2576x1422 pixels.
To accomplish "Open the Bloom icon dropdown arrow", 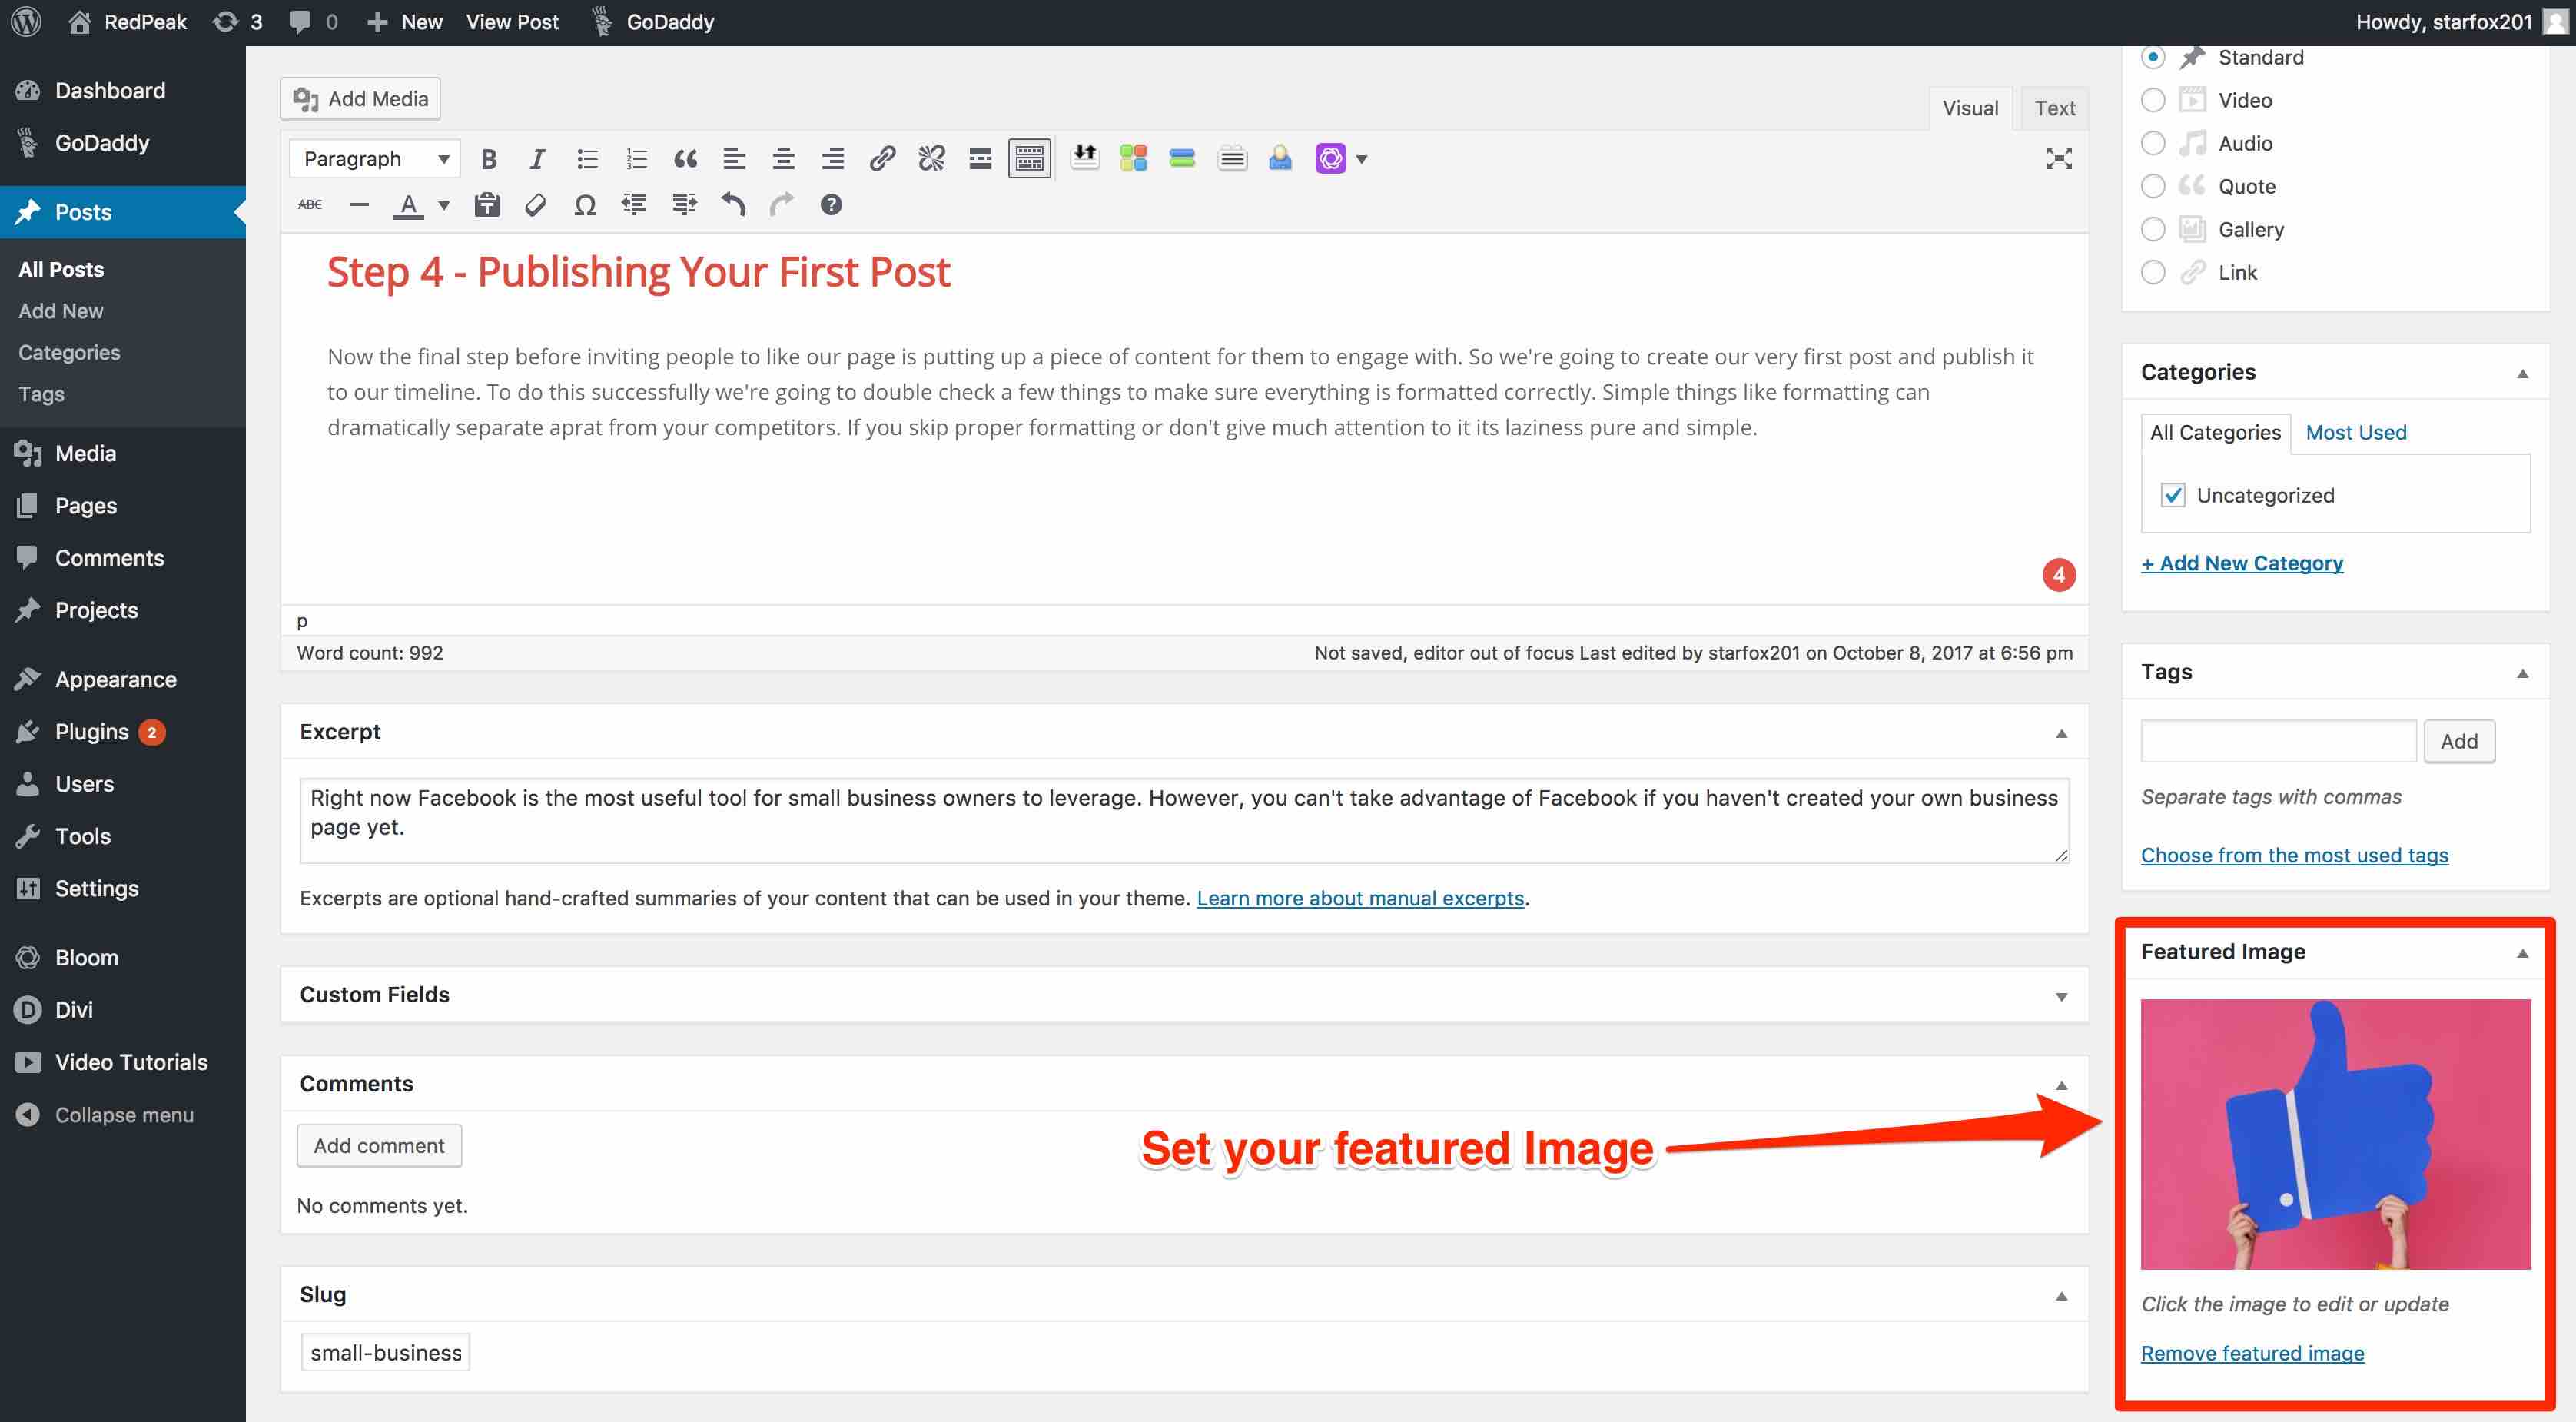I will tap(1361, 158).
